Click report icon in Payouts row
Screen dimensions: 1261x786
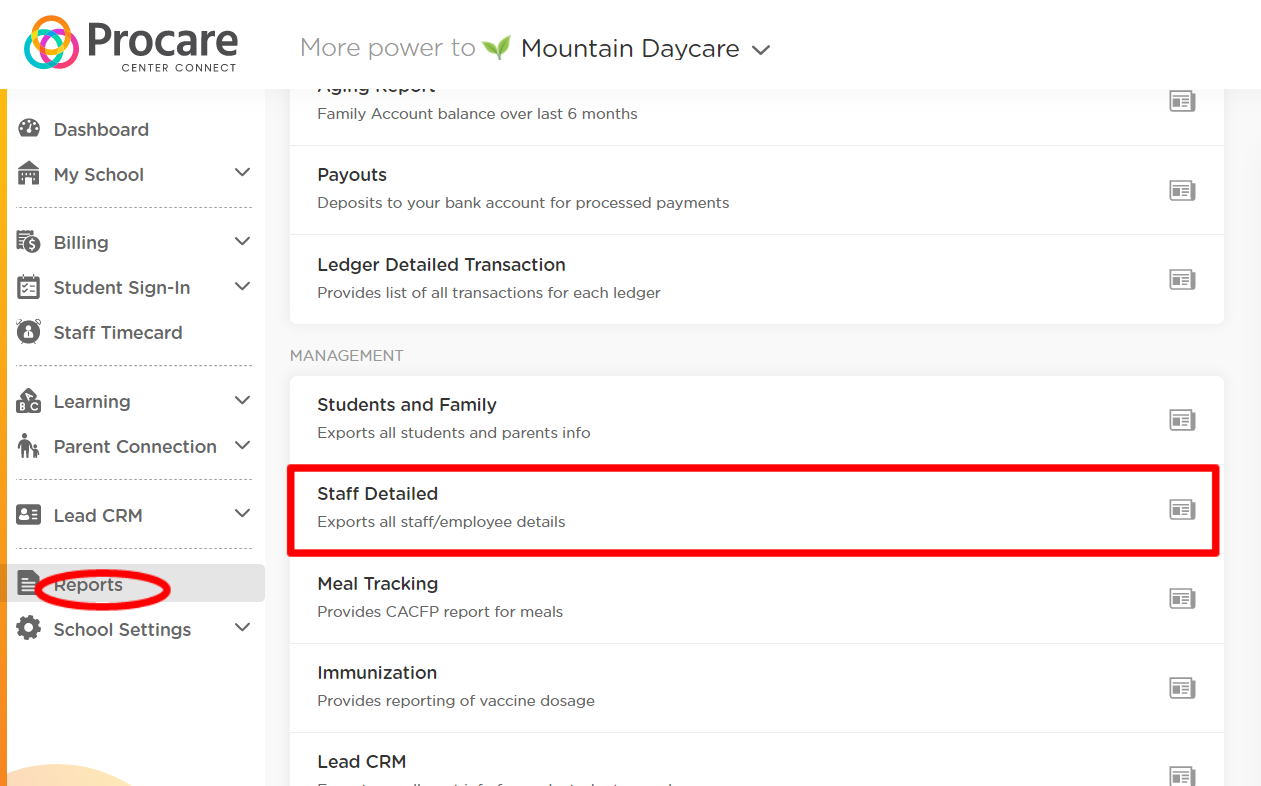click(x=1182, y=190)
